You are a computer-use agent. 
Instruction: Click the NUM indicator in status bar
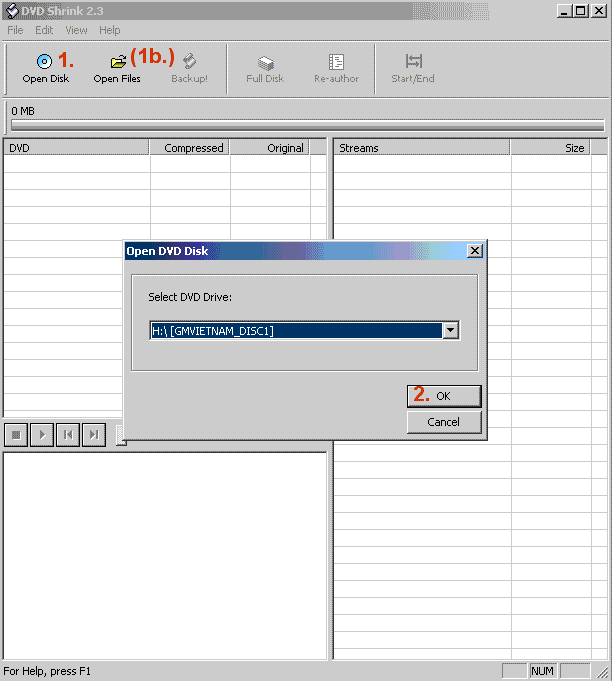click(x=543, y=671)
